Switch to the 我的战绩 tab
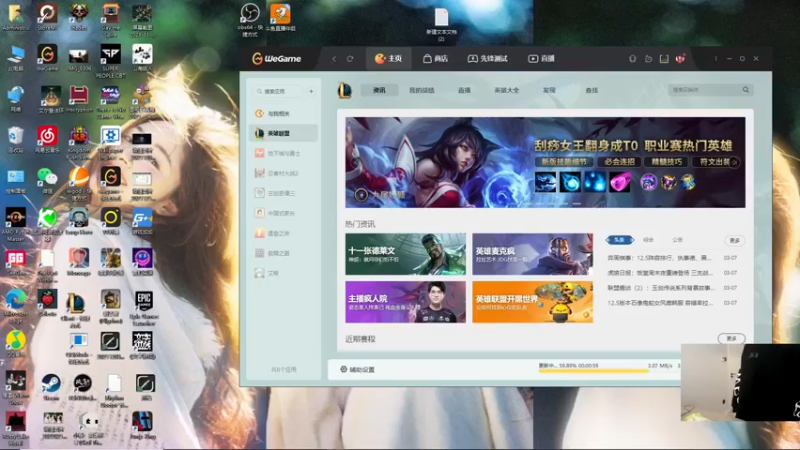 (421, 90)
